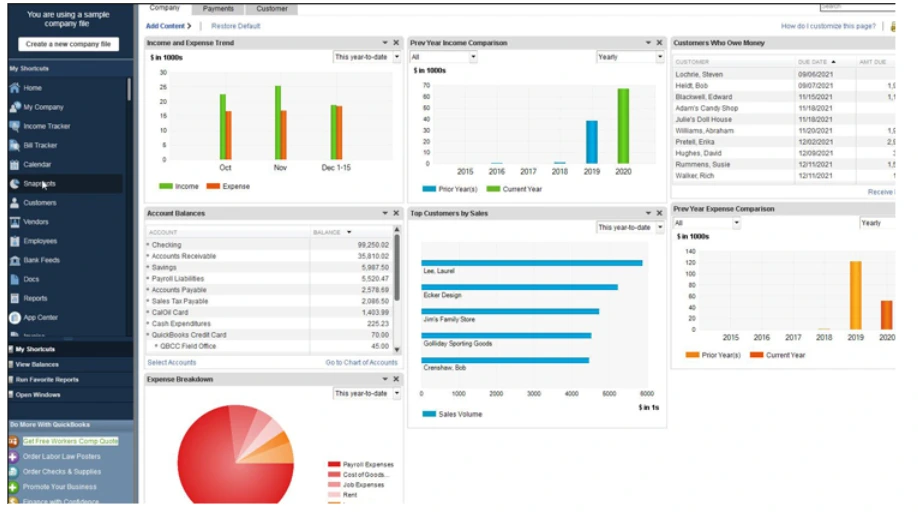This screenshot has width=918, height=512.
Task: Close the Prev Year Income Comparison panel
Action: point(659,43)
